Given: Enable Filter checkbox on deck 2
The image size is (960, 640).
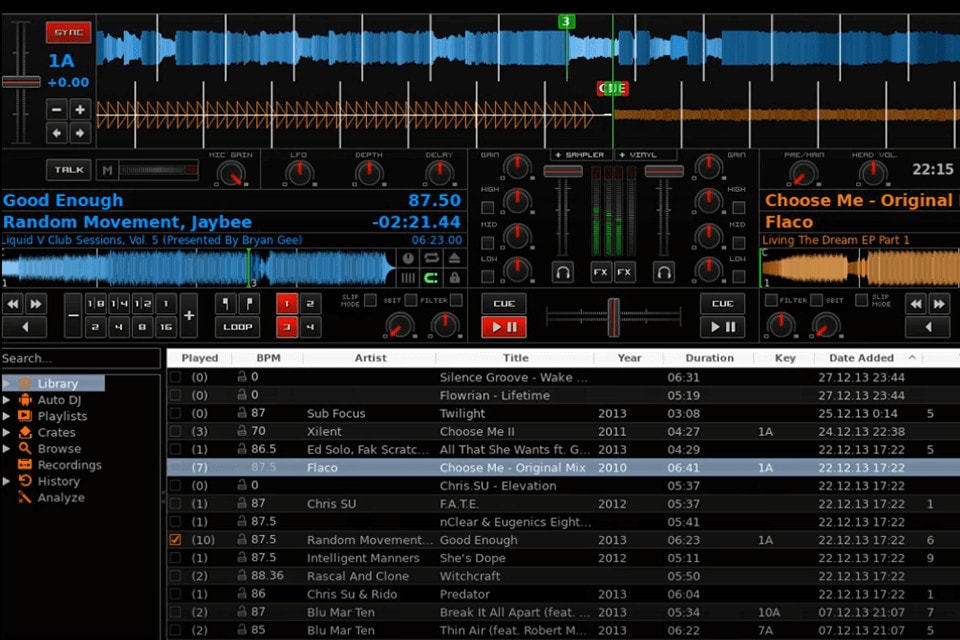Looking at the screenshot, I should pyautogui.click(x=771, y=300).
